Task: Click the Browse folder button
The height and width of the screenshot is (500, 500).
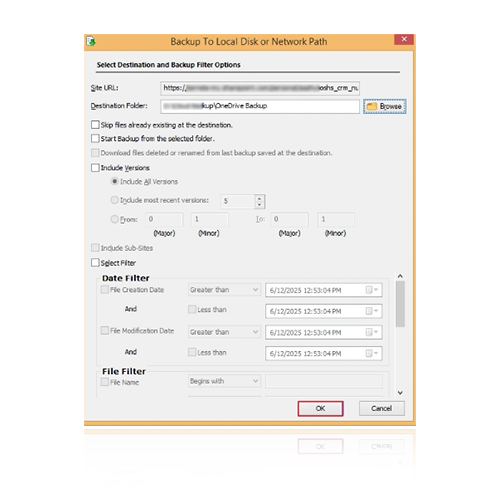Action: pyautogui.click(x=384, y=106)
